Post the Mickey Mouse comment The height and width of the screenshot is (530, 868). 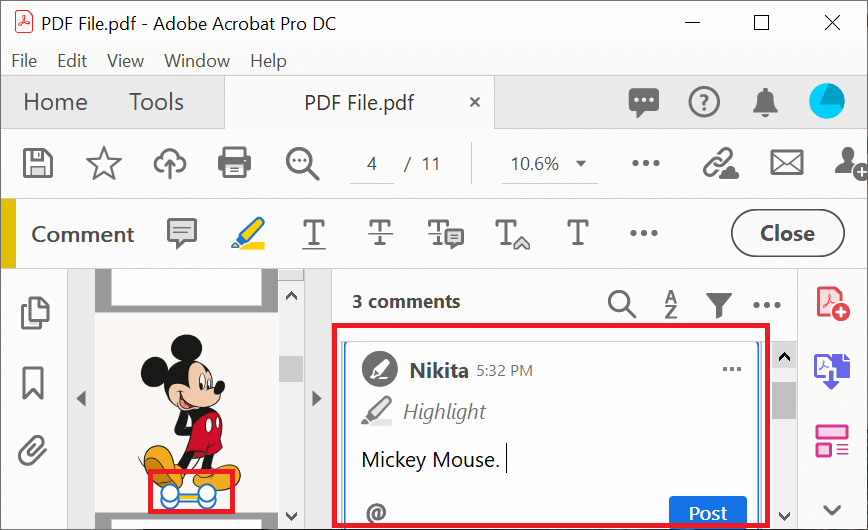pyautogui.click(x=707, y=513)
